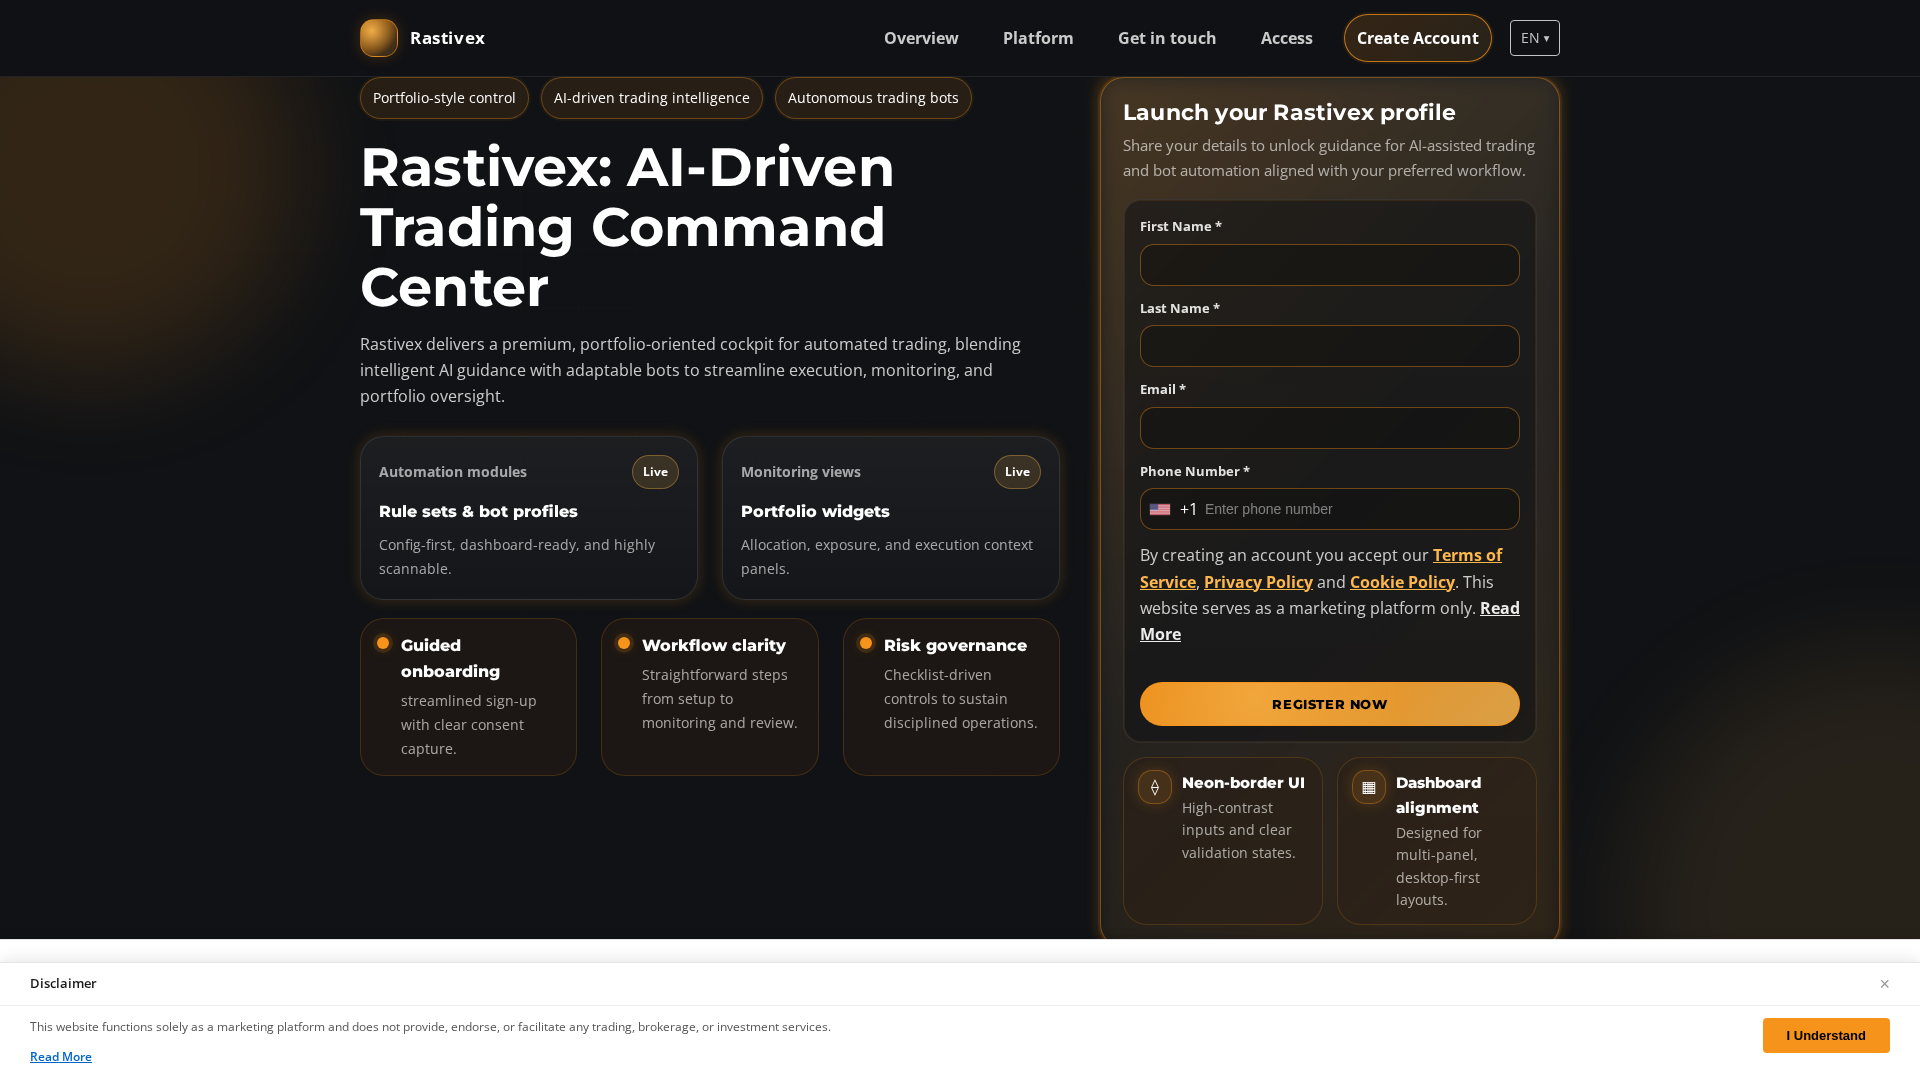Open the Overview menu item

(921, 38)
